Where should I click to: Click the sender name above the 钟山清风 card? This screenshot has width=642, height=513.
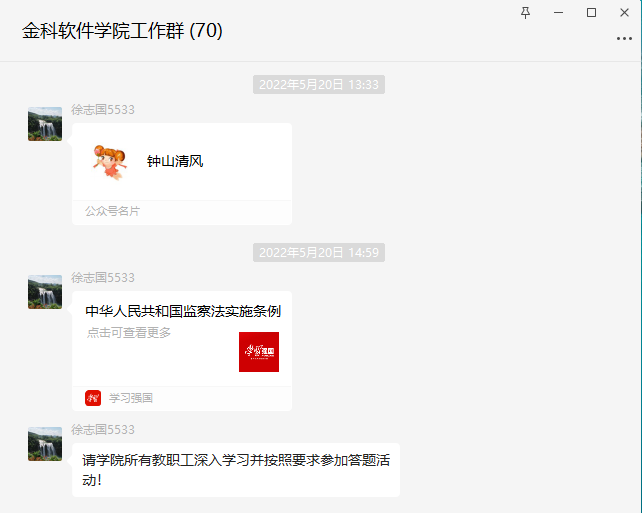102,110
